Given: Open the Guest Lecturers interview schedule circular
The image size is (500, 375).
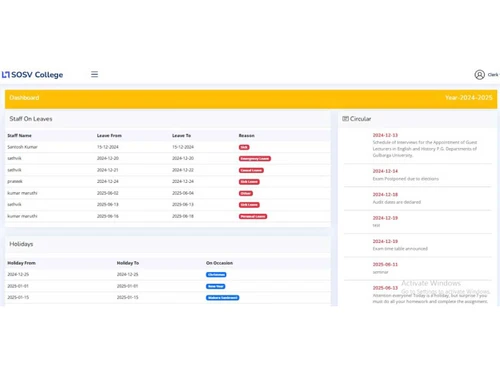Looking at the screenshot, I should [425, 149].
